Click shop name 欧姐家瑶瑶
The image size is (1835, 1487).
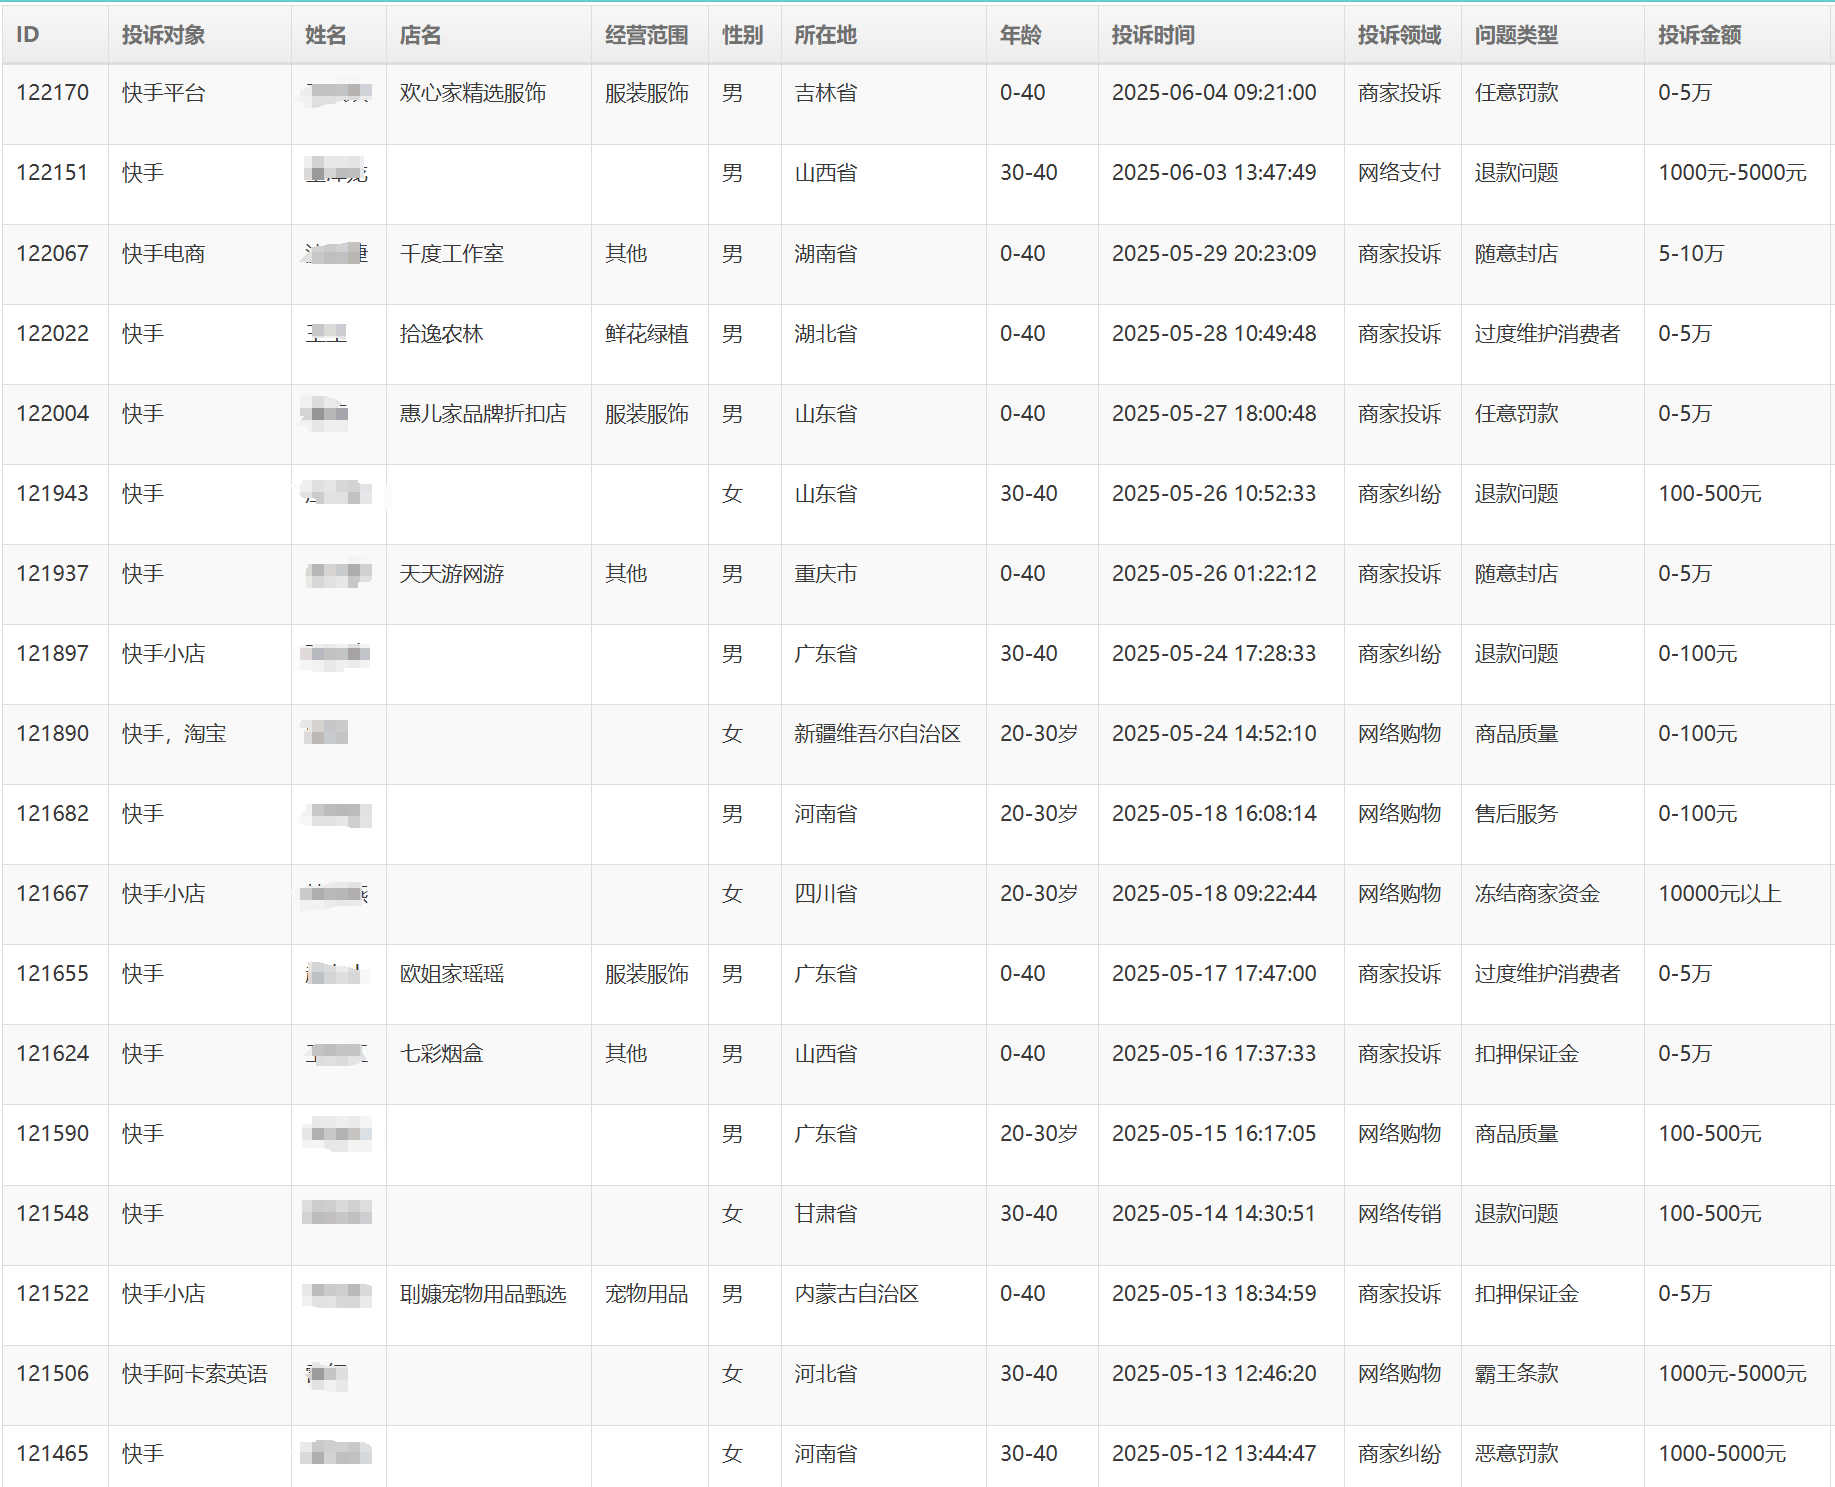point(452,974)
